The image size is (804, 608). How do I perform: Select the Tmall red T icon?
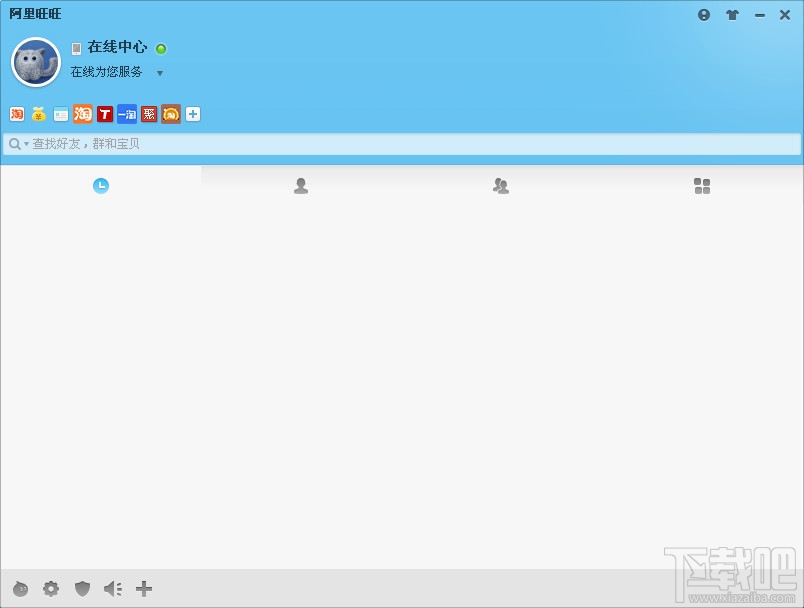click(104, 114)
